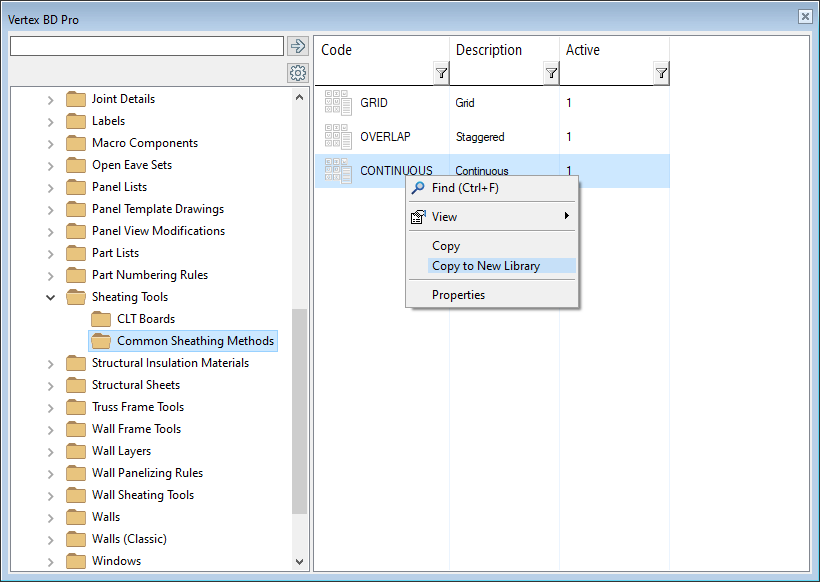820x582 pixels.
Task: Select the CLT Boards folder
Action: tap(145, 319)
